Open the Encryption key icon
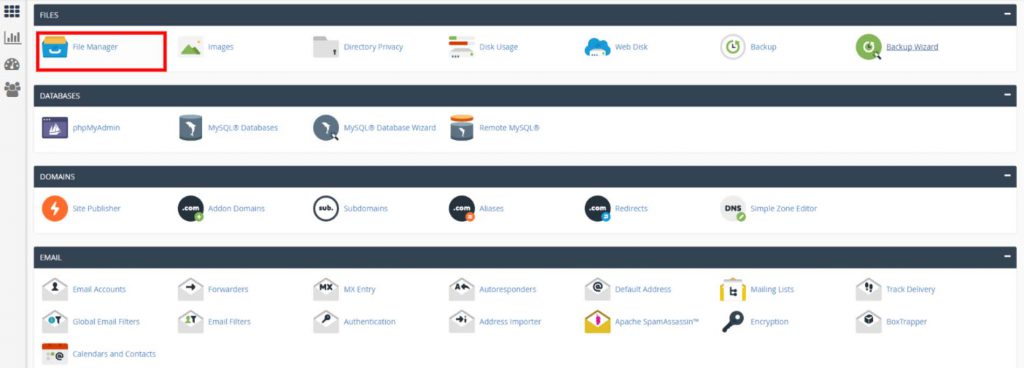The height and width of the screenshot is (368, 1024). [x=733, y=322]
